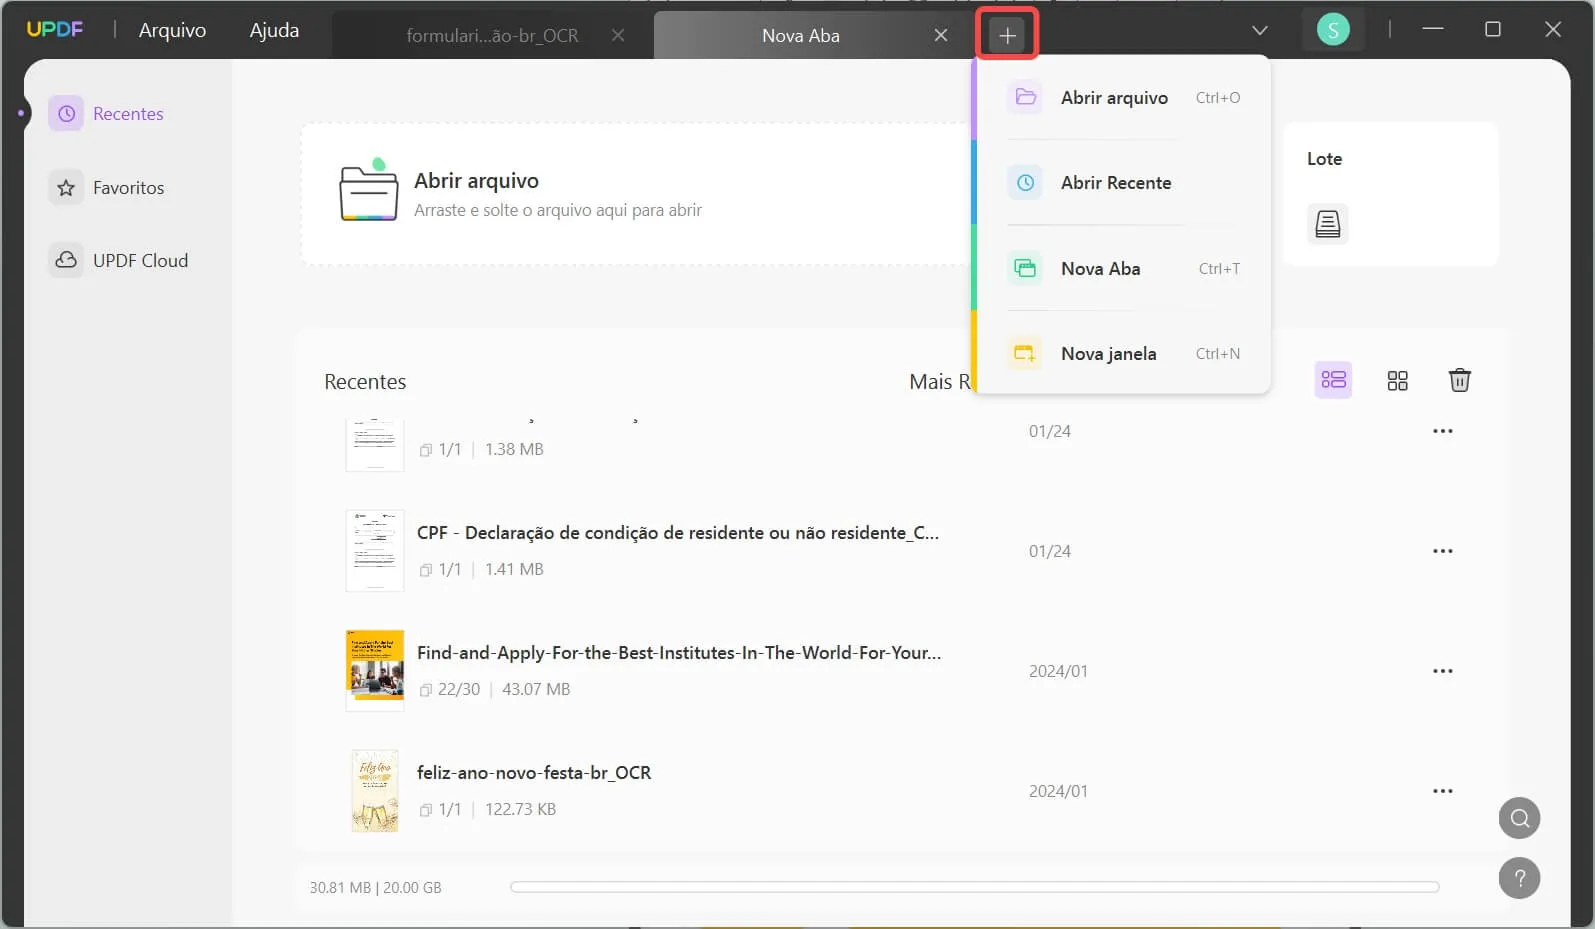Open more options for the CPF Declaração file

coord(1442,551)
